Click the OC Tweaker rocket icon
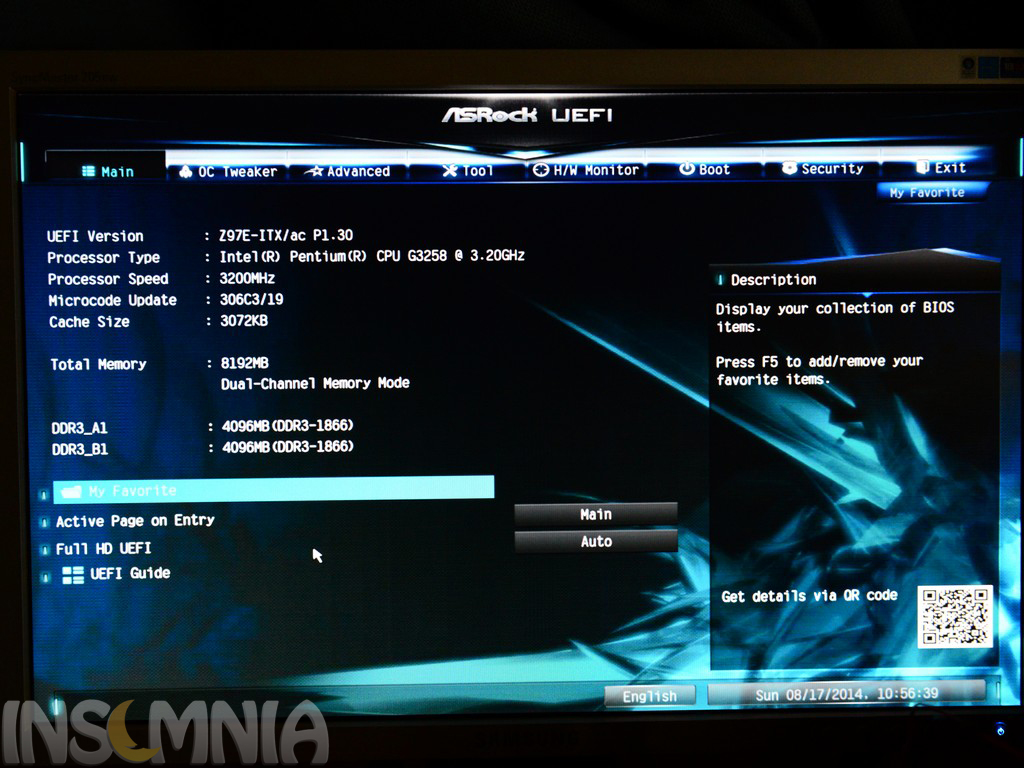Screen dimensions: 1024x768 coord(185,171)
